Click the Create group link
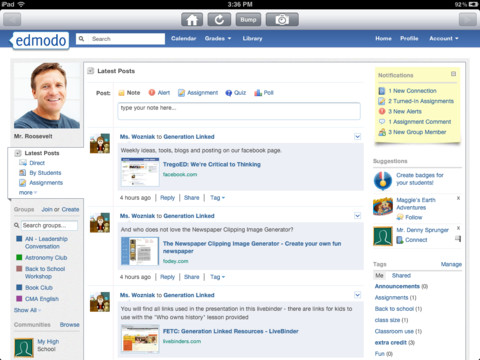Image resolution: width=480 pixels, height=360 pixels. (70, 209)
